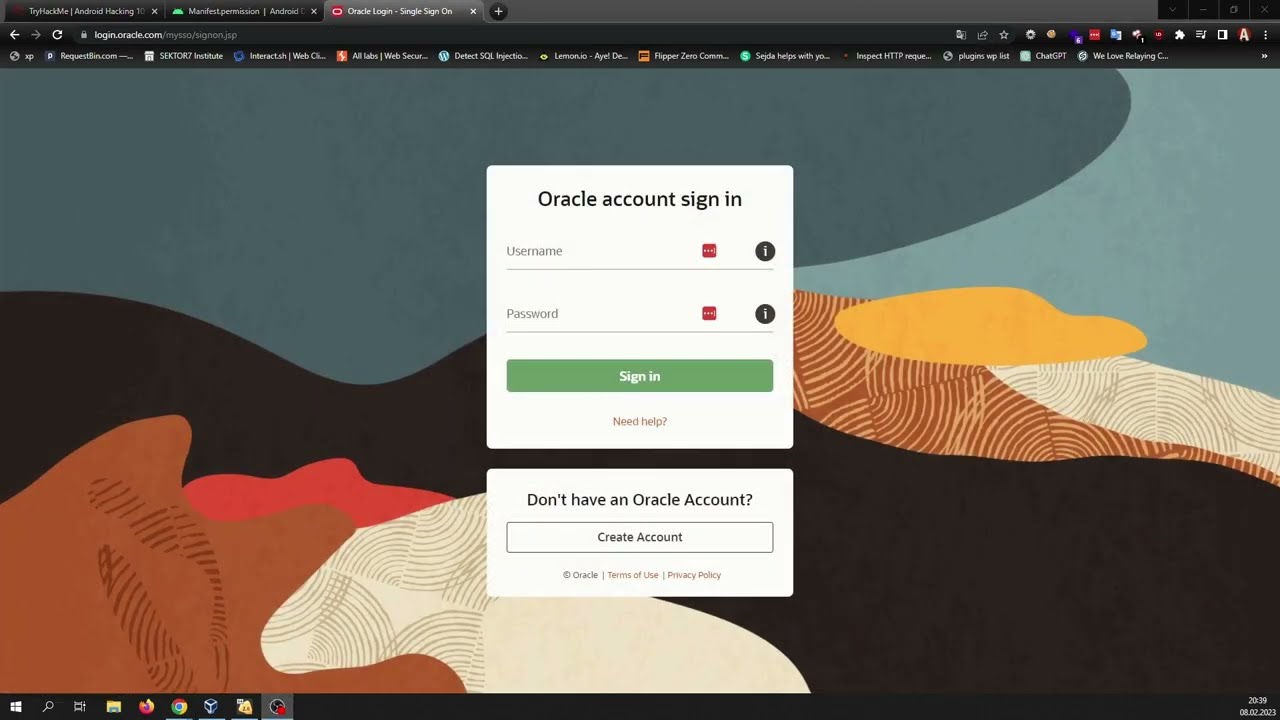
Task: Click the Create Account button
Action: coord(640,537)
